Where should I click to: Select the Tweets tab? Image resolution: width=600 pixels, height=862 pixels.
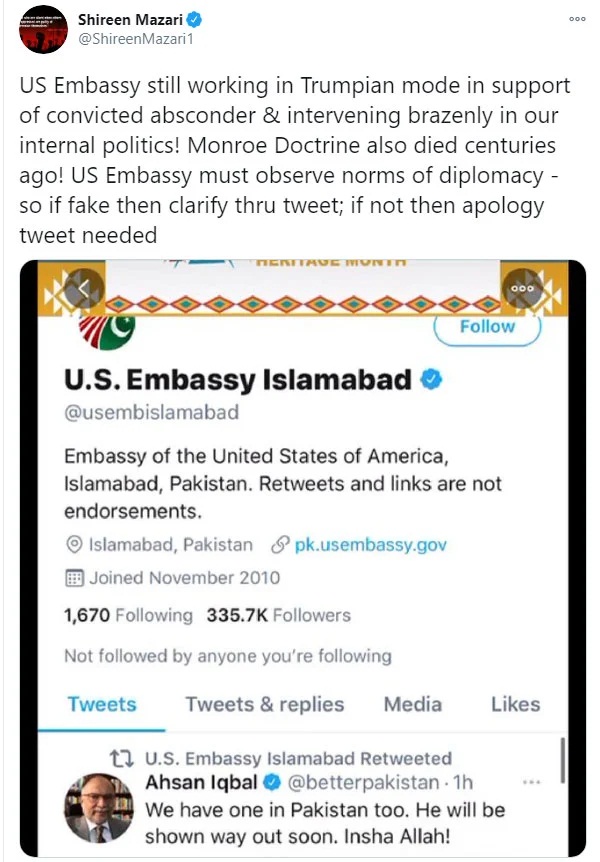tap(102, 704)
